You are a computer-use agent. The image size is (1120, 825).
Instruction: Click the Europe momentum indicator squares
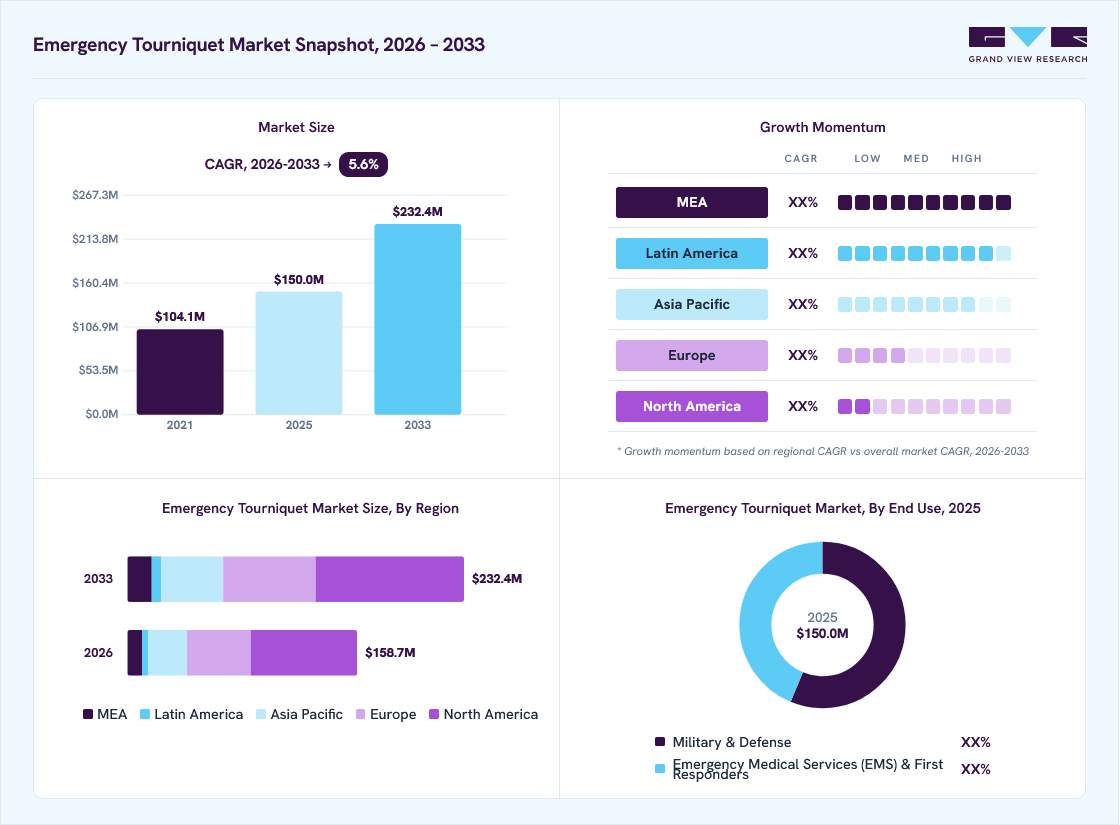pos(924,356)
